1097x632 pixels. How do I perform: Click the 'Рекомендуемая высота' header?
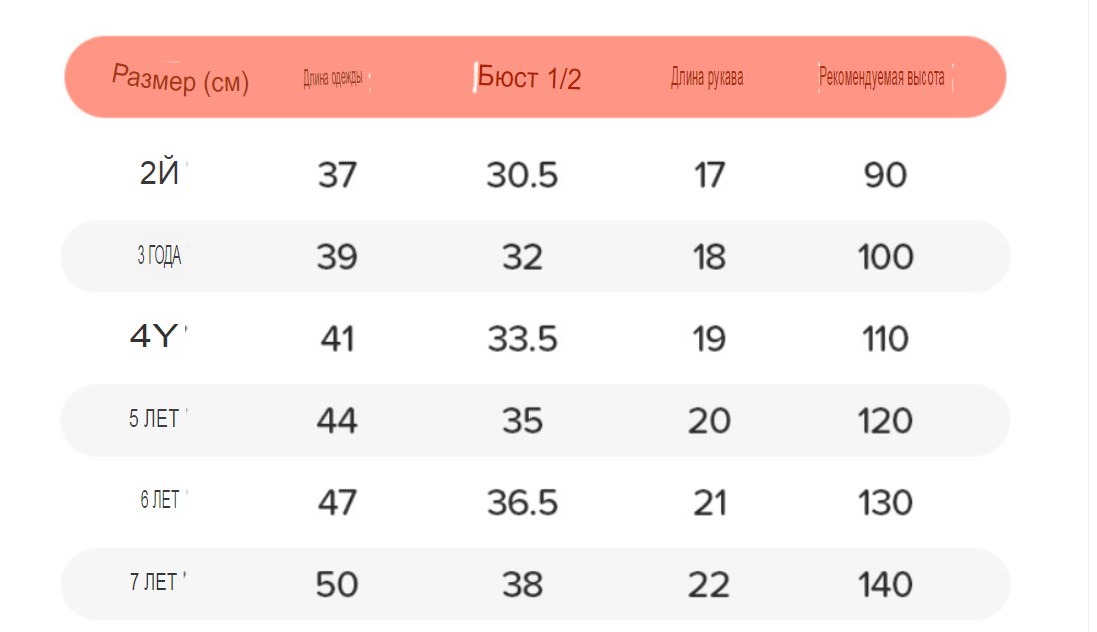click(882, 76)
